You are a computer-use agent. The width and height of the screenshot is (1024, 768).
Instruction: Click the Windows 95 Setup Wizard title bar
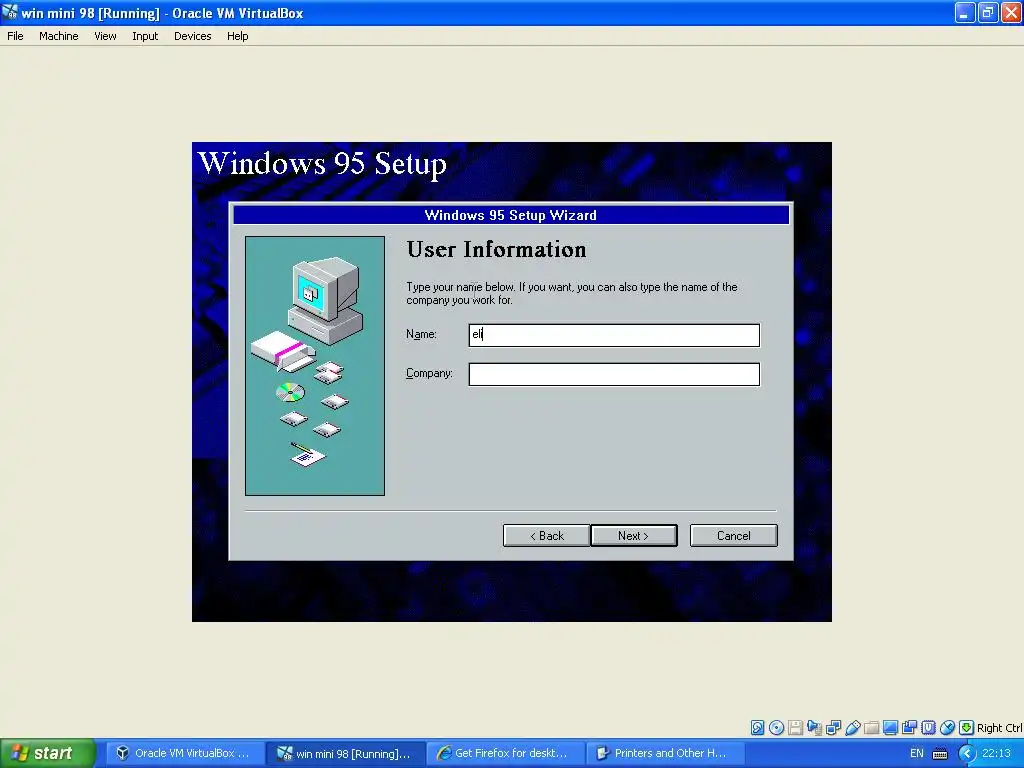(x=511, y=215)
